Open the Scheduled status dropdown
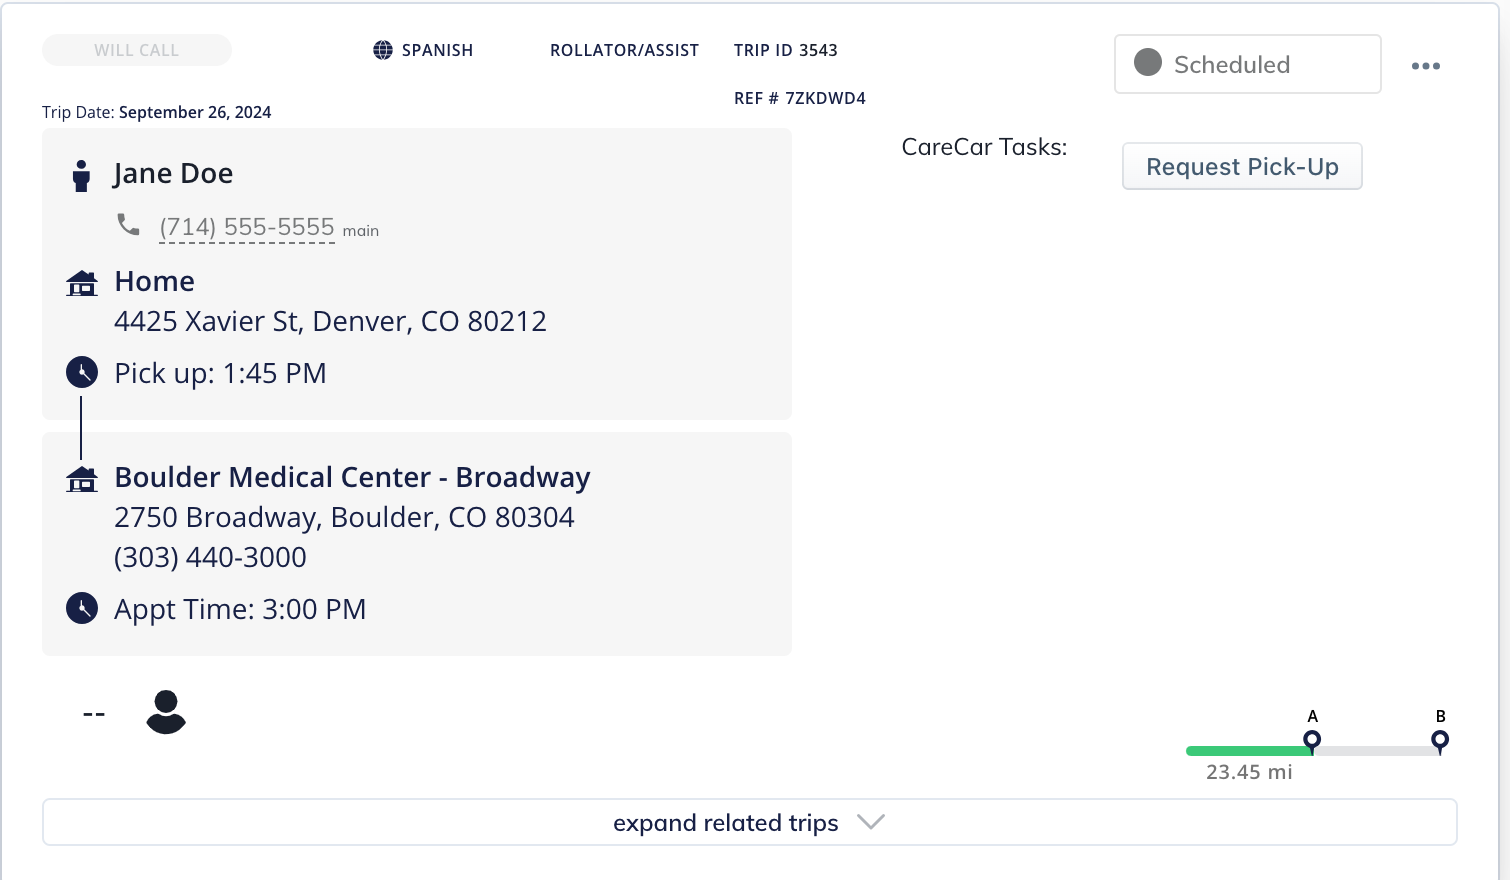 point(1247,64)
